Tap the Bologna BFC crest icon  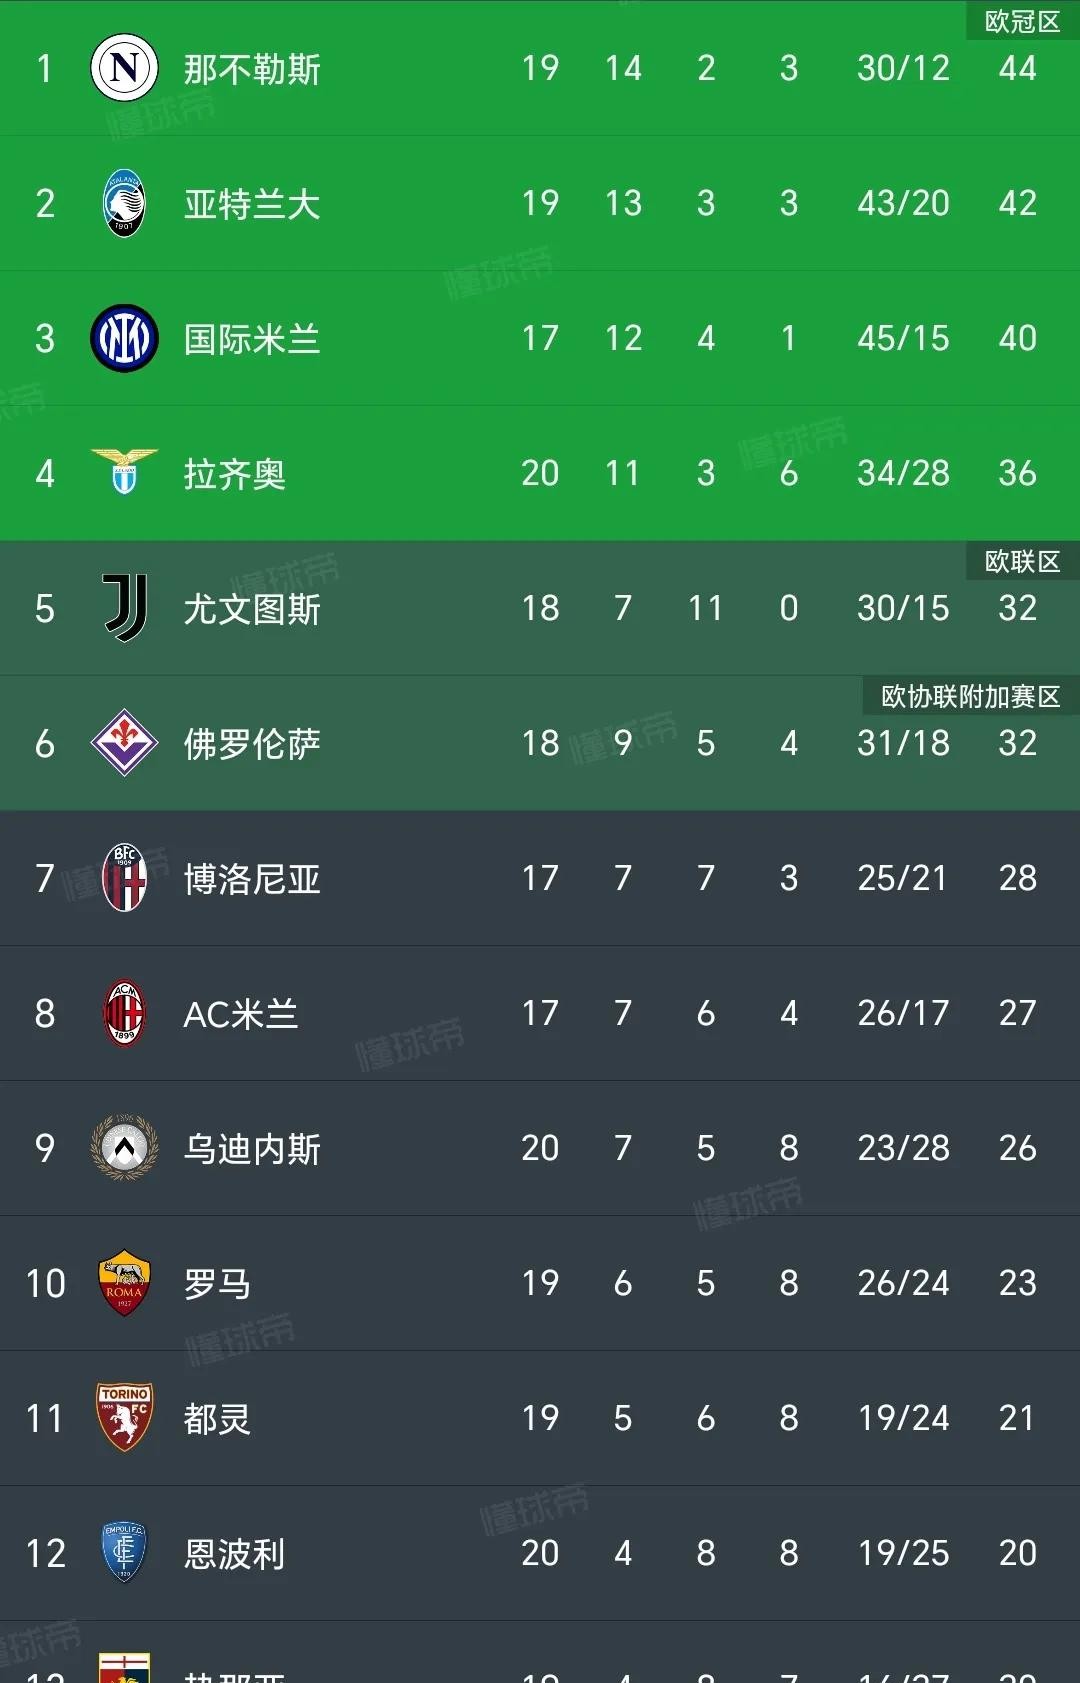tap(124, 878)
